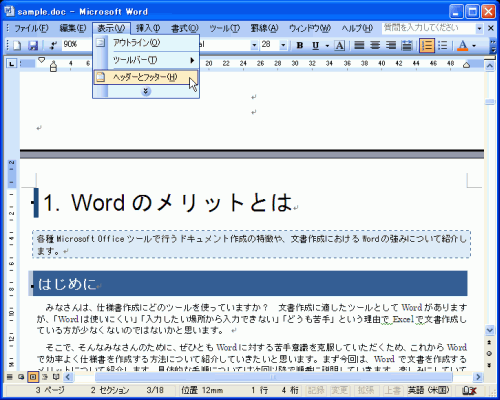Open the ヘルプ menu

357,28
